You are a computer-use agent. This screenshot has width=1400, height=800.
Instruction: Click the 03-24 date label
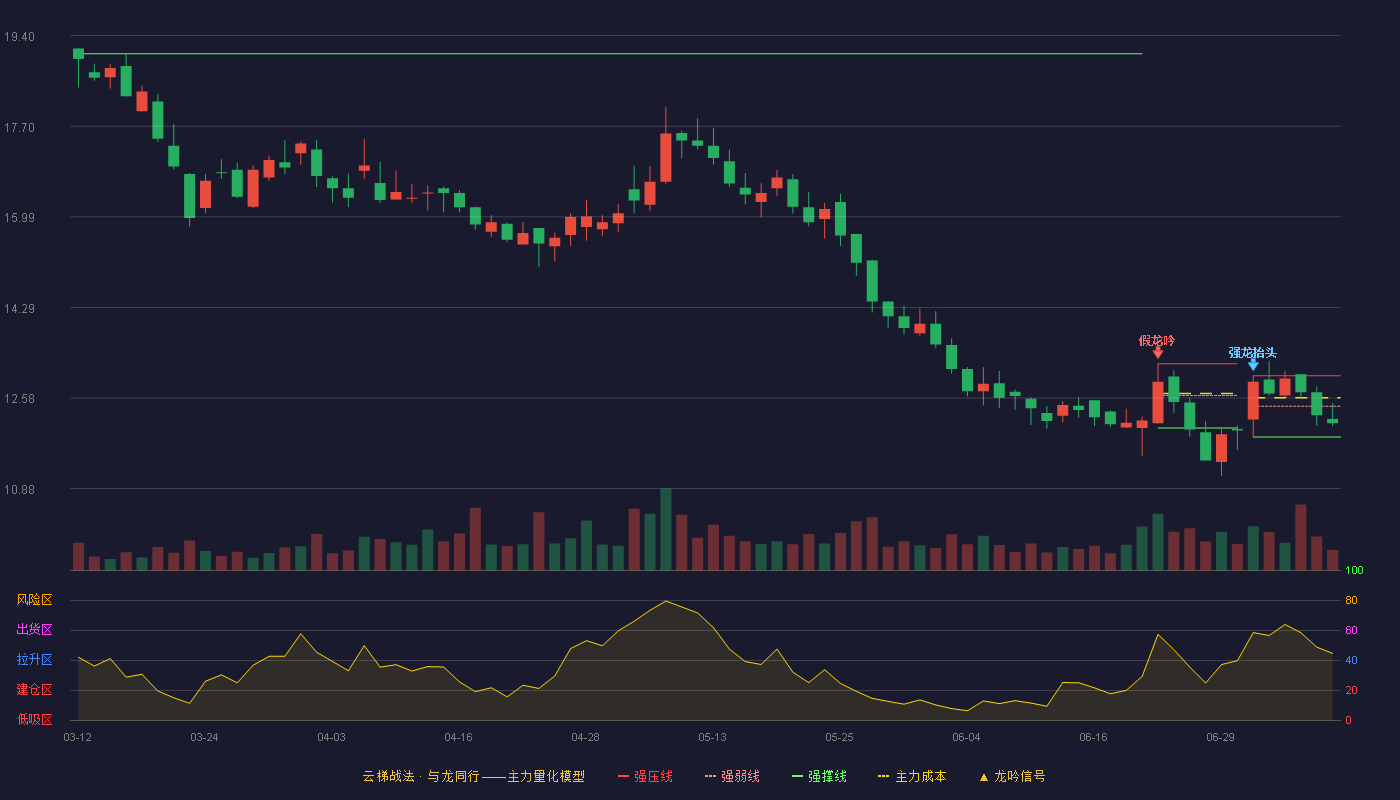204,737
